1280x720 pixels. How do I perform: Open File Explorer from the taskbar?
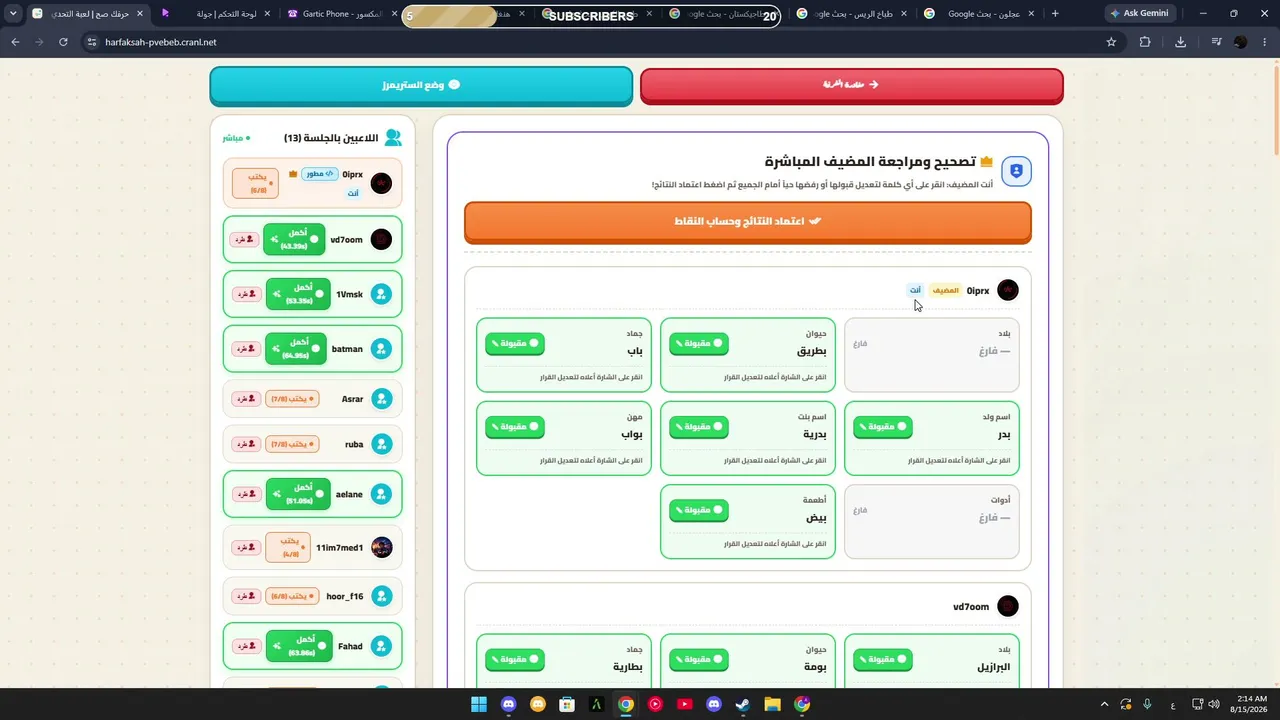(772, 704)
